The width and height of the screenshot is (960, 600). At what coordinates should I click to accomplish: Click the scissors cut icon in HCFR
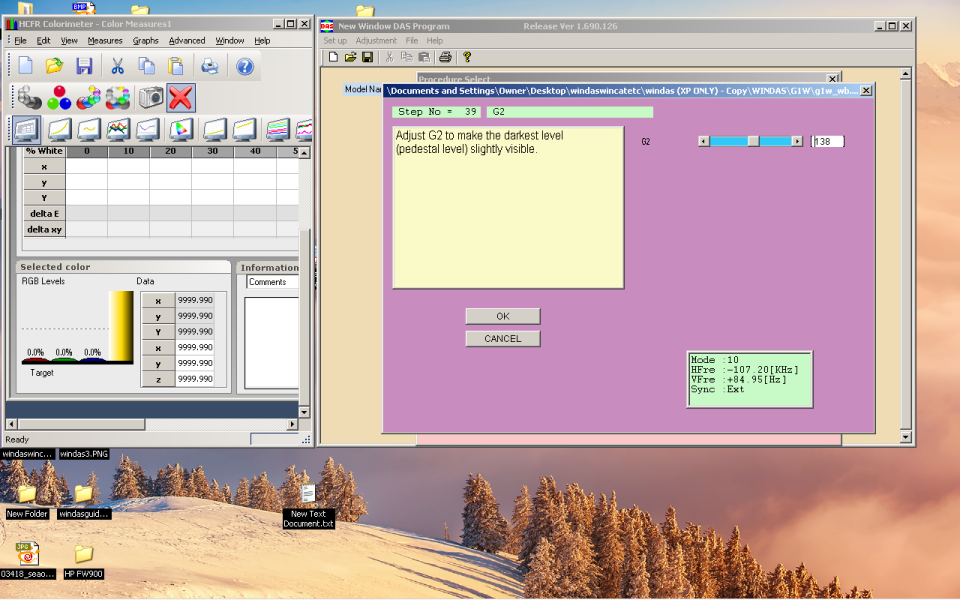click(117, 67)
